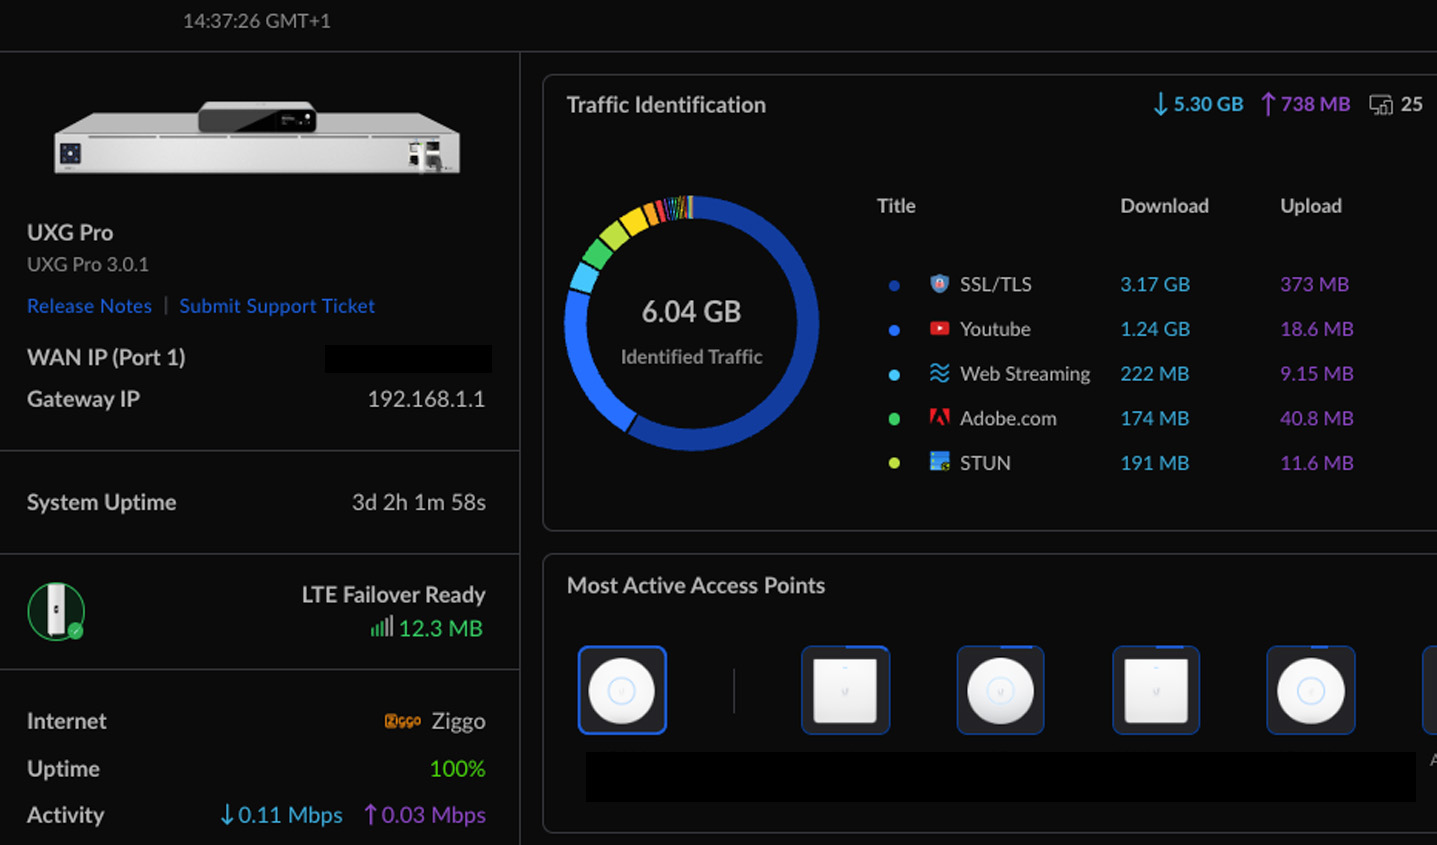Click the Title column header
Viewport: 1437px width, 845px height.
tap(896, 206)
